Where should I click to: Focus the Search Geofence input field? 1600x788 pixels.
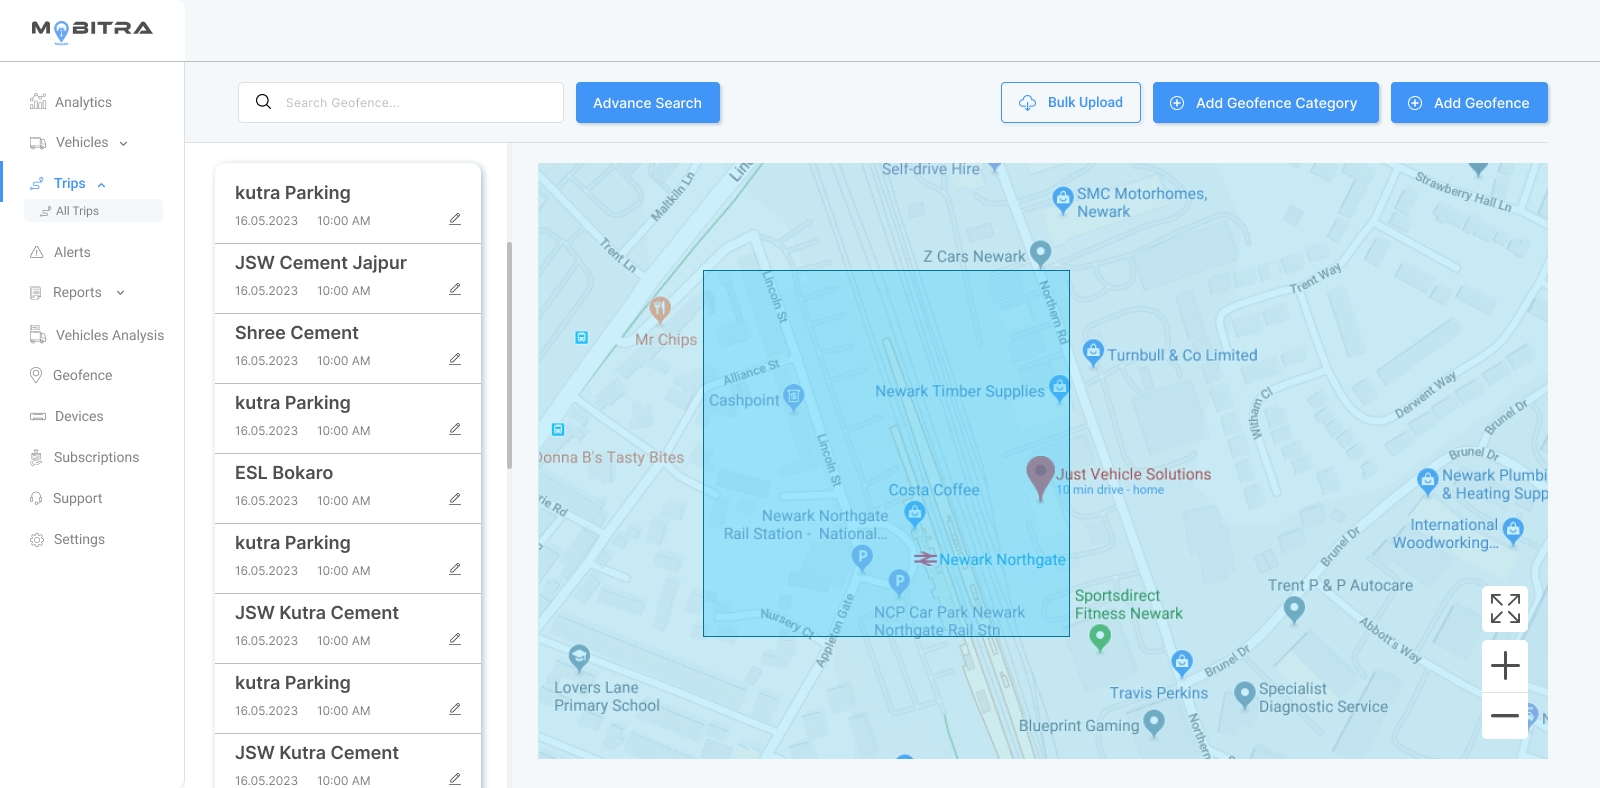point(401,102)
